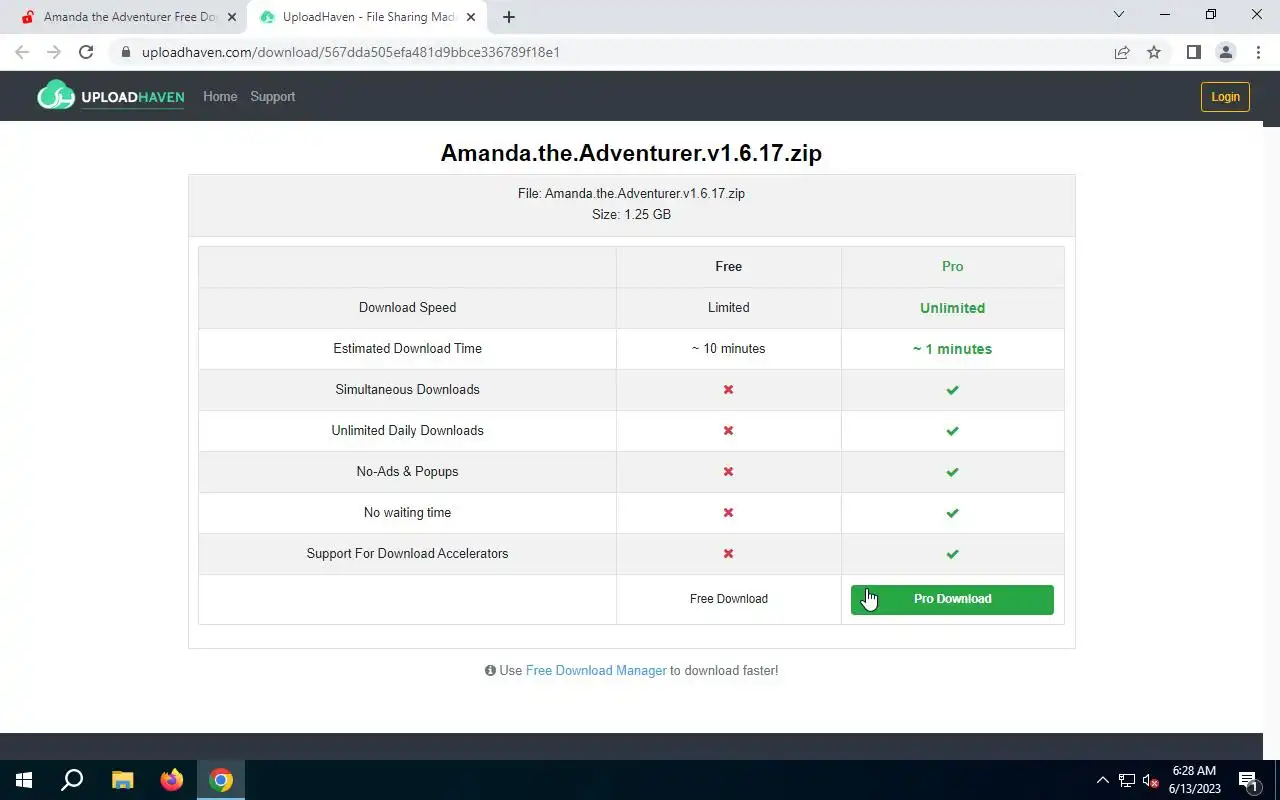Viewport: 1280px width, 800px height.
Task: Click the Estimated Download Time label
Action: click(407, 349)
